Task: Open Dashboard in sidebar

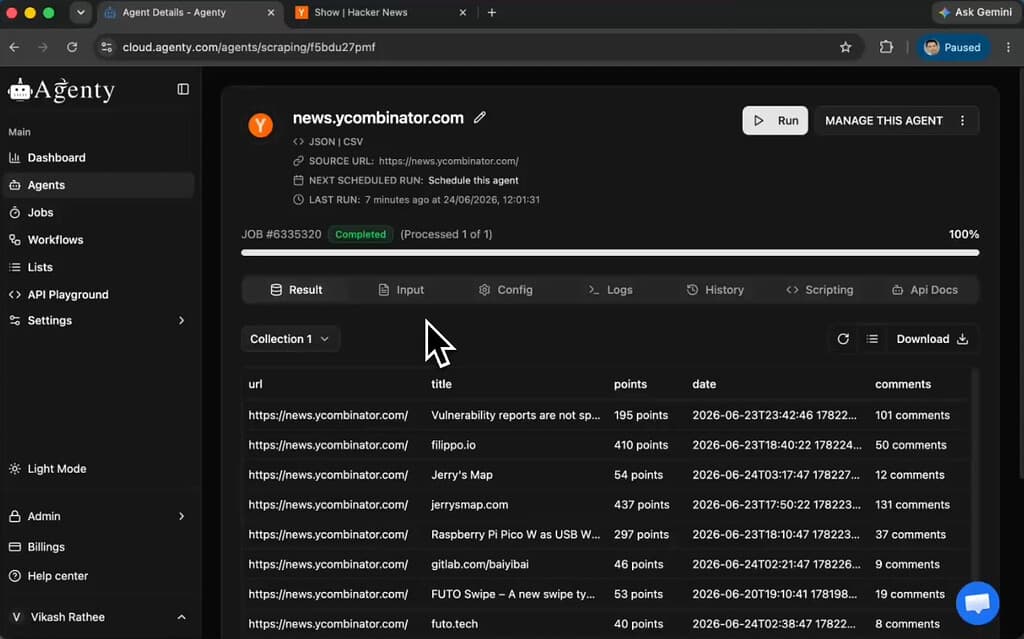Action: click(x=99, y=157)
